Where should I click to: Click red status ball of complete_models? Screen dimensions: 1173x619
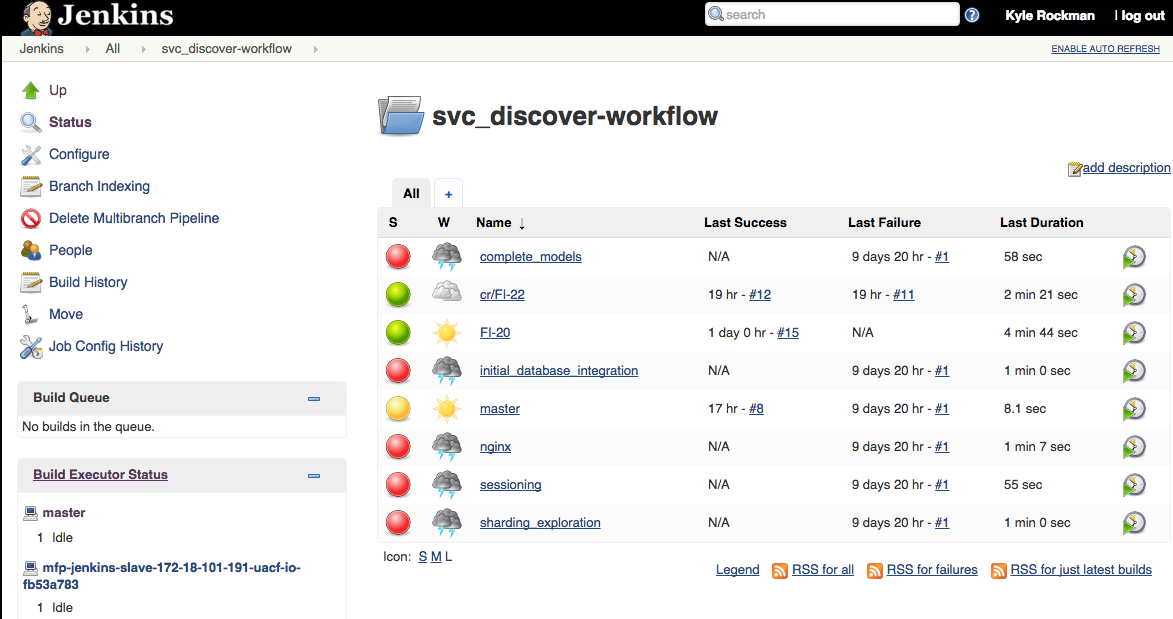tap(398, 257)
